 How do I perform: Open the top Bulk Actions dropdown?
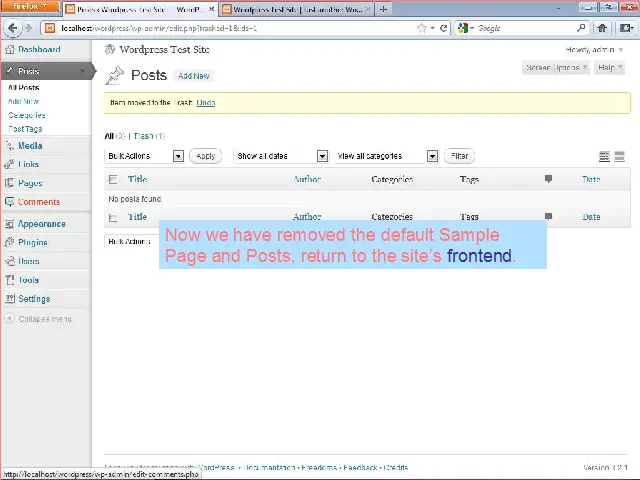(145, 156)
